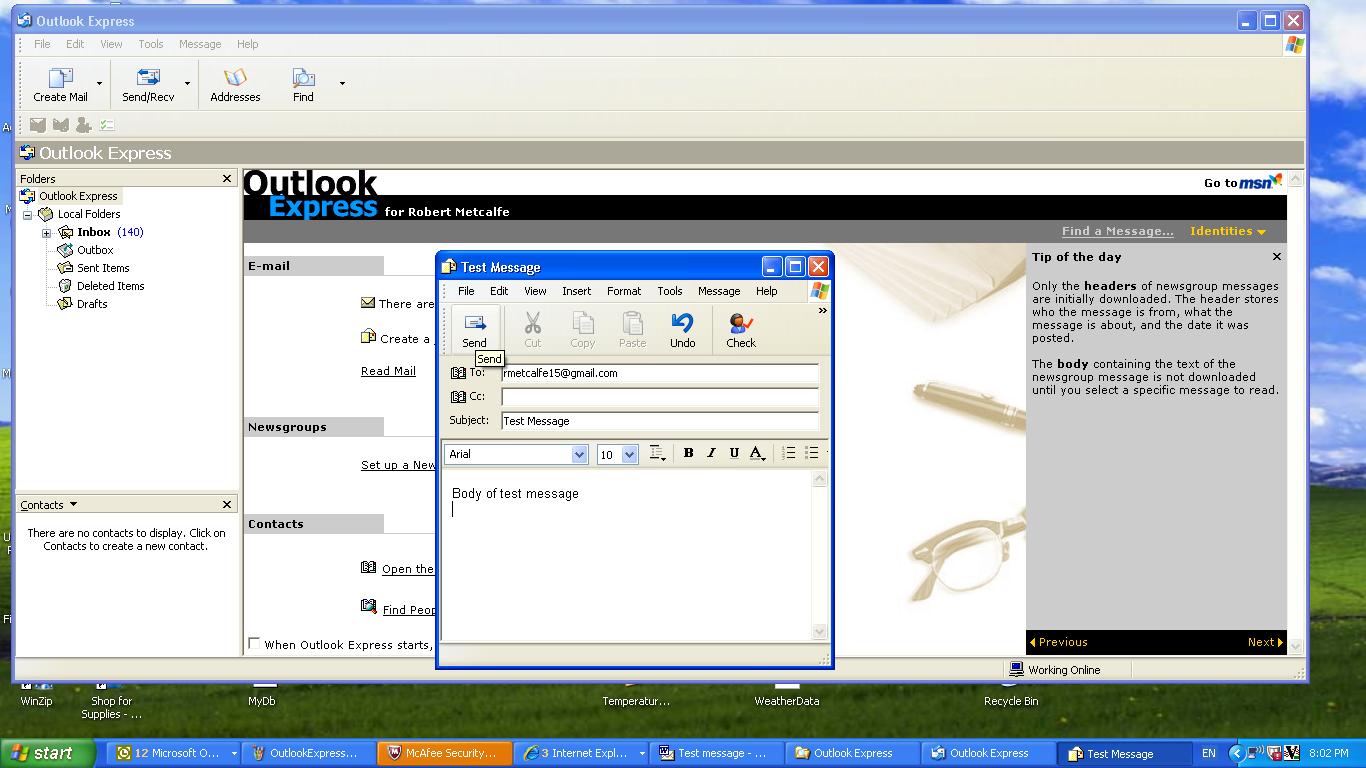Expand the Inbox folder tree node
1366x768 pixels.
[46, 233]
